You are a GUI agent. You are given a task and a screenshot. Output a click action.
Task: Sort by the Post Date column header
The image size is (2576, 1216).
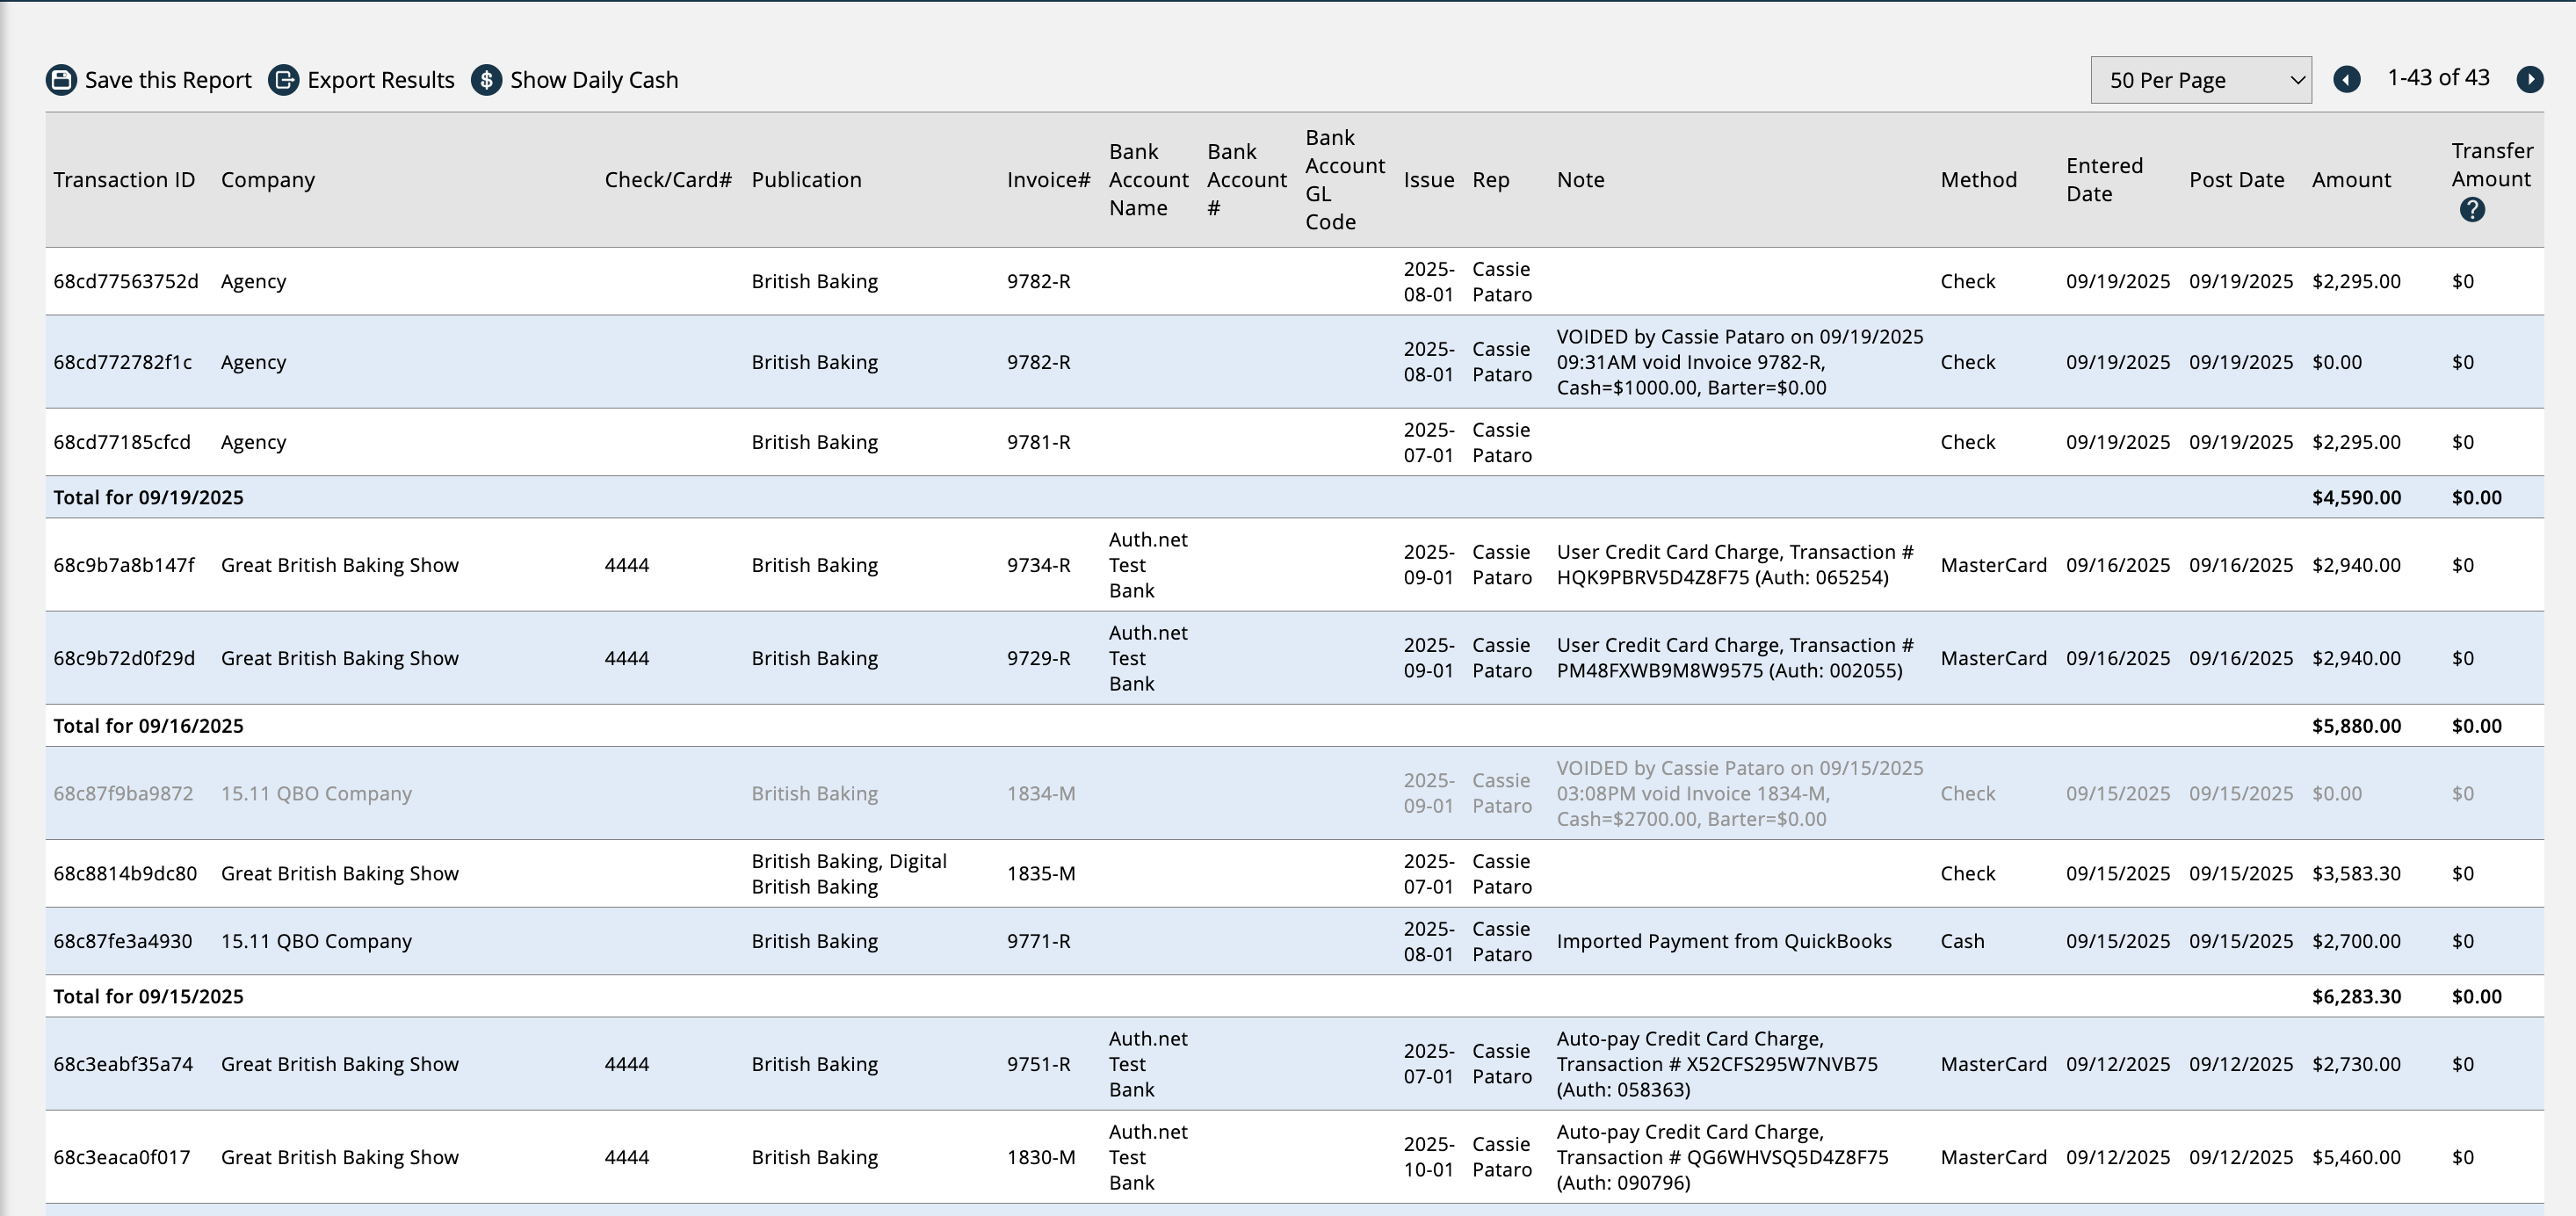click(x=2236, y=180)
